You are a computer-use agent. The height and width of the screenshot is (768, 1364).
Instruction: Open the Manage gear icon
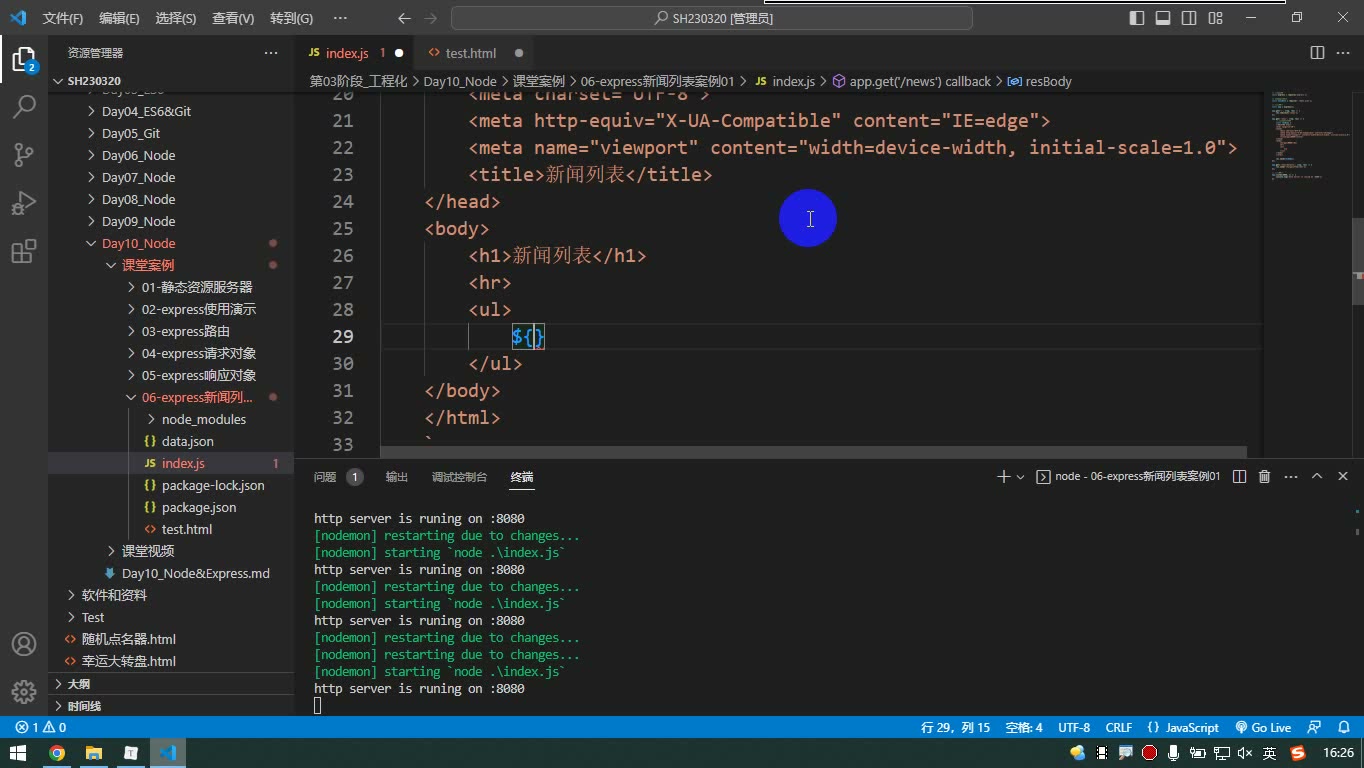(x=24, y=692)
